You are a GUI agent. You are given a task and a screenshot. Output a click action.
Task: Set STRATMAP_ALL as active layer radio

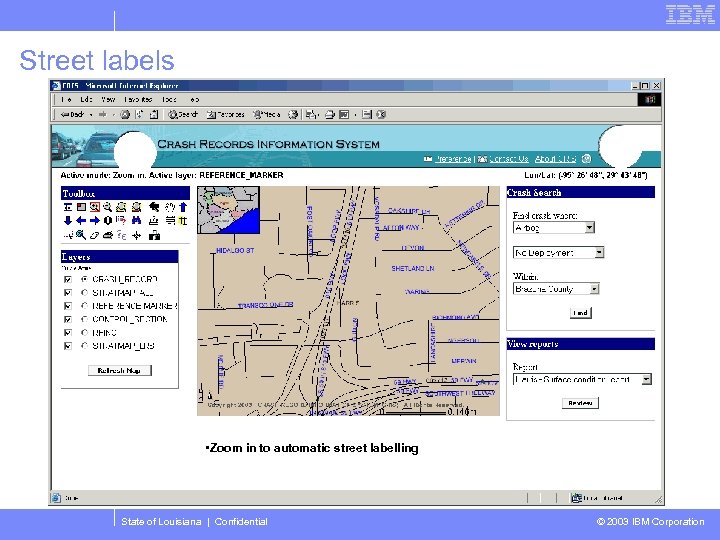[x=84, y=292]
